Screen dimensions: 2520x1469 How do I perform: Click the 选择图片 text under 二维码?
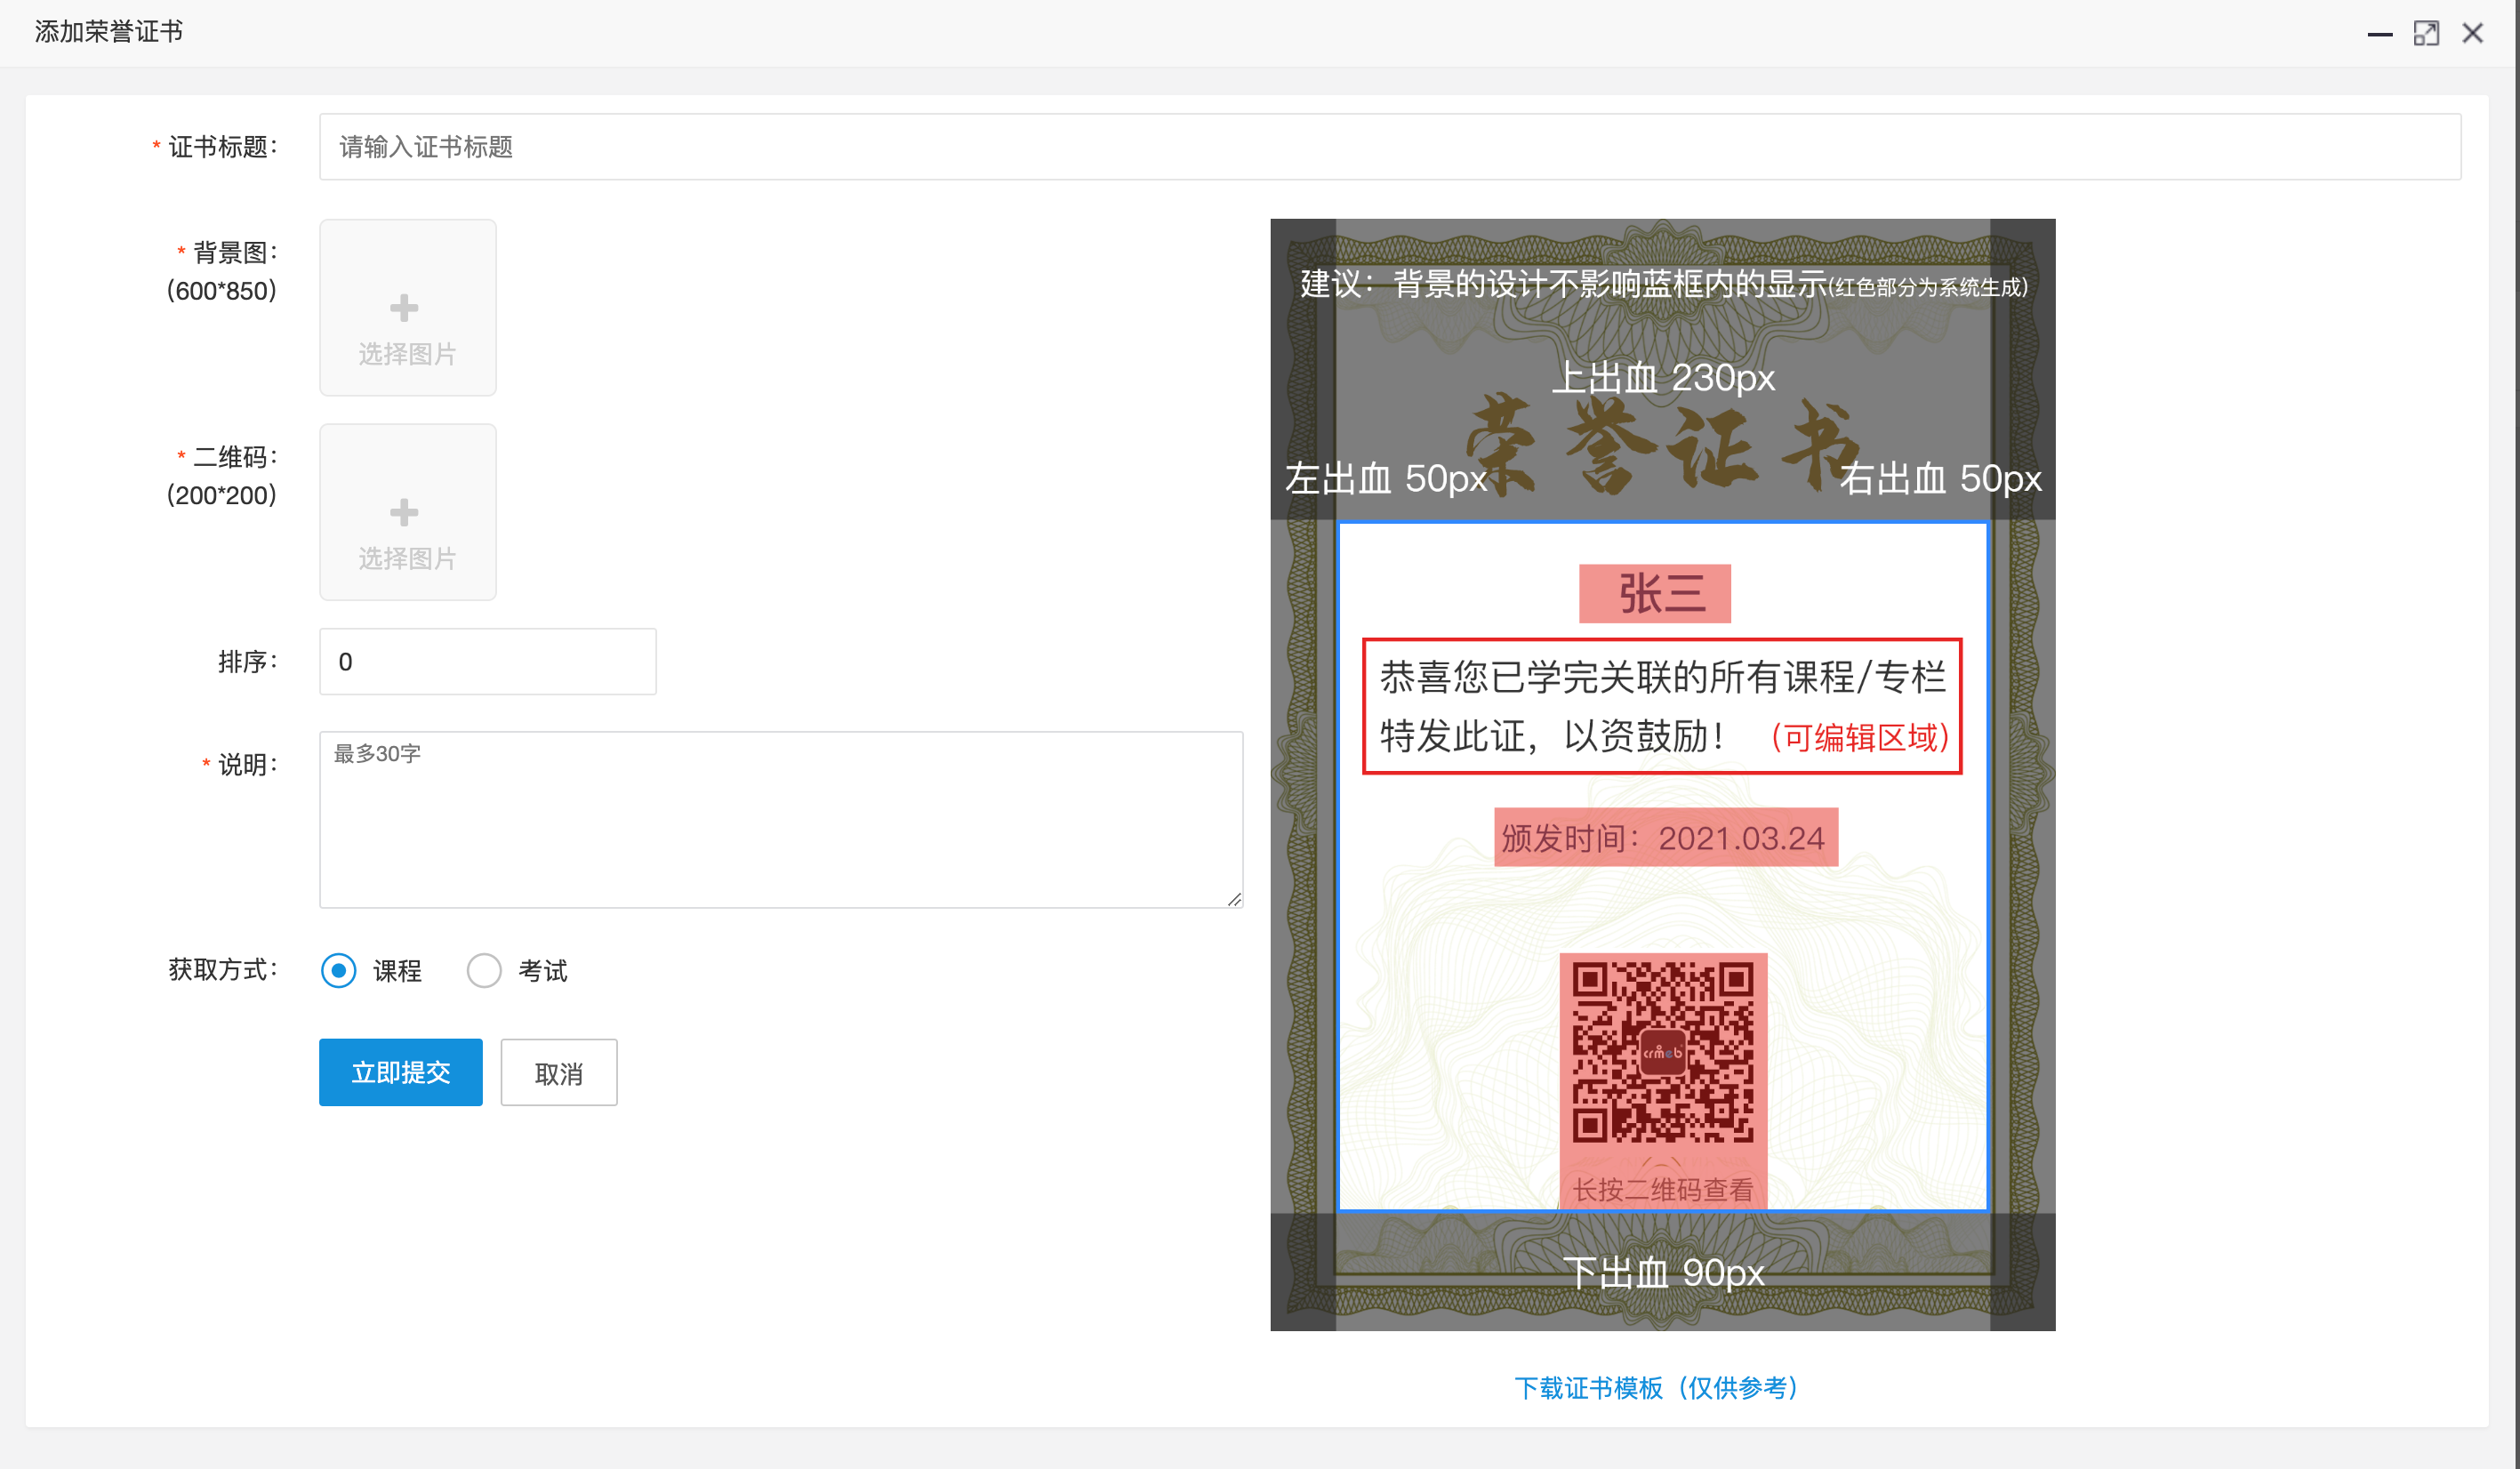pos(407,558)
